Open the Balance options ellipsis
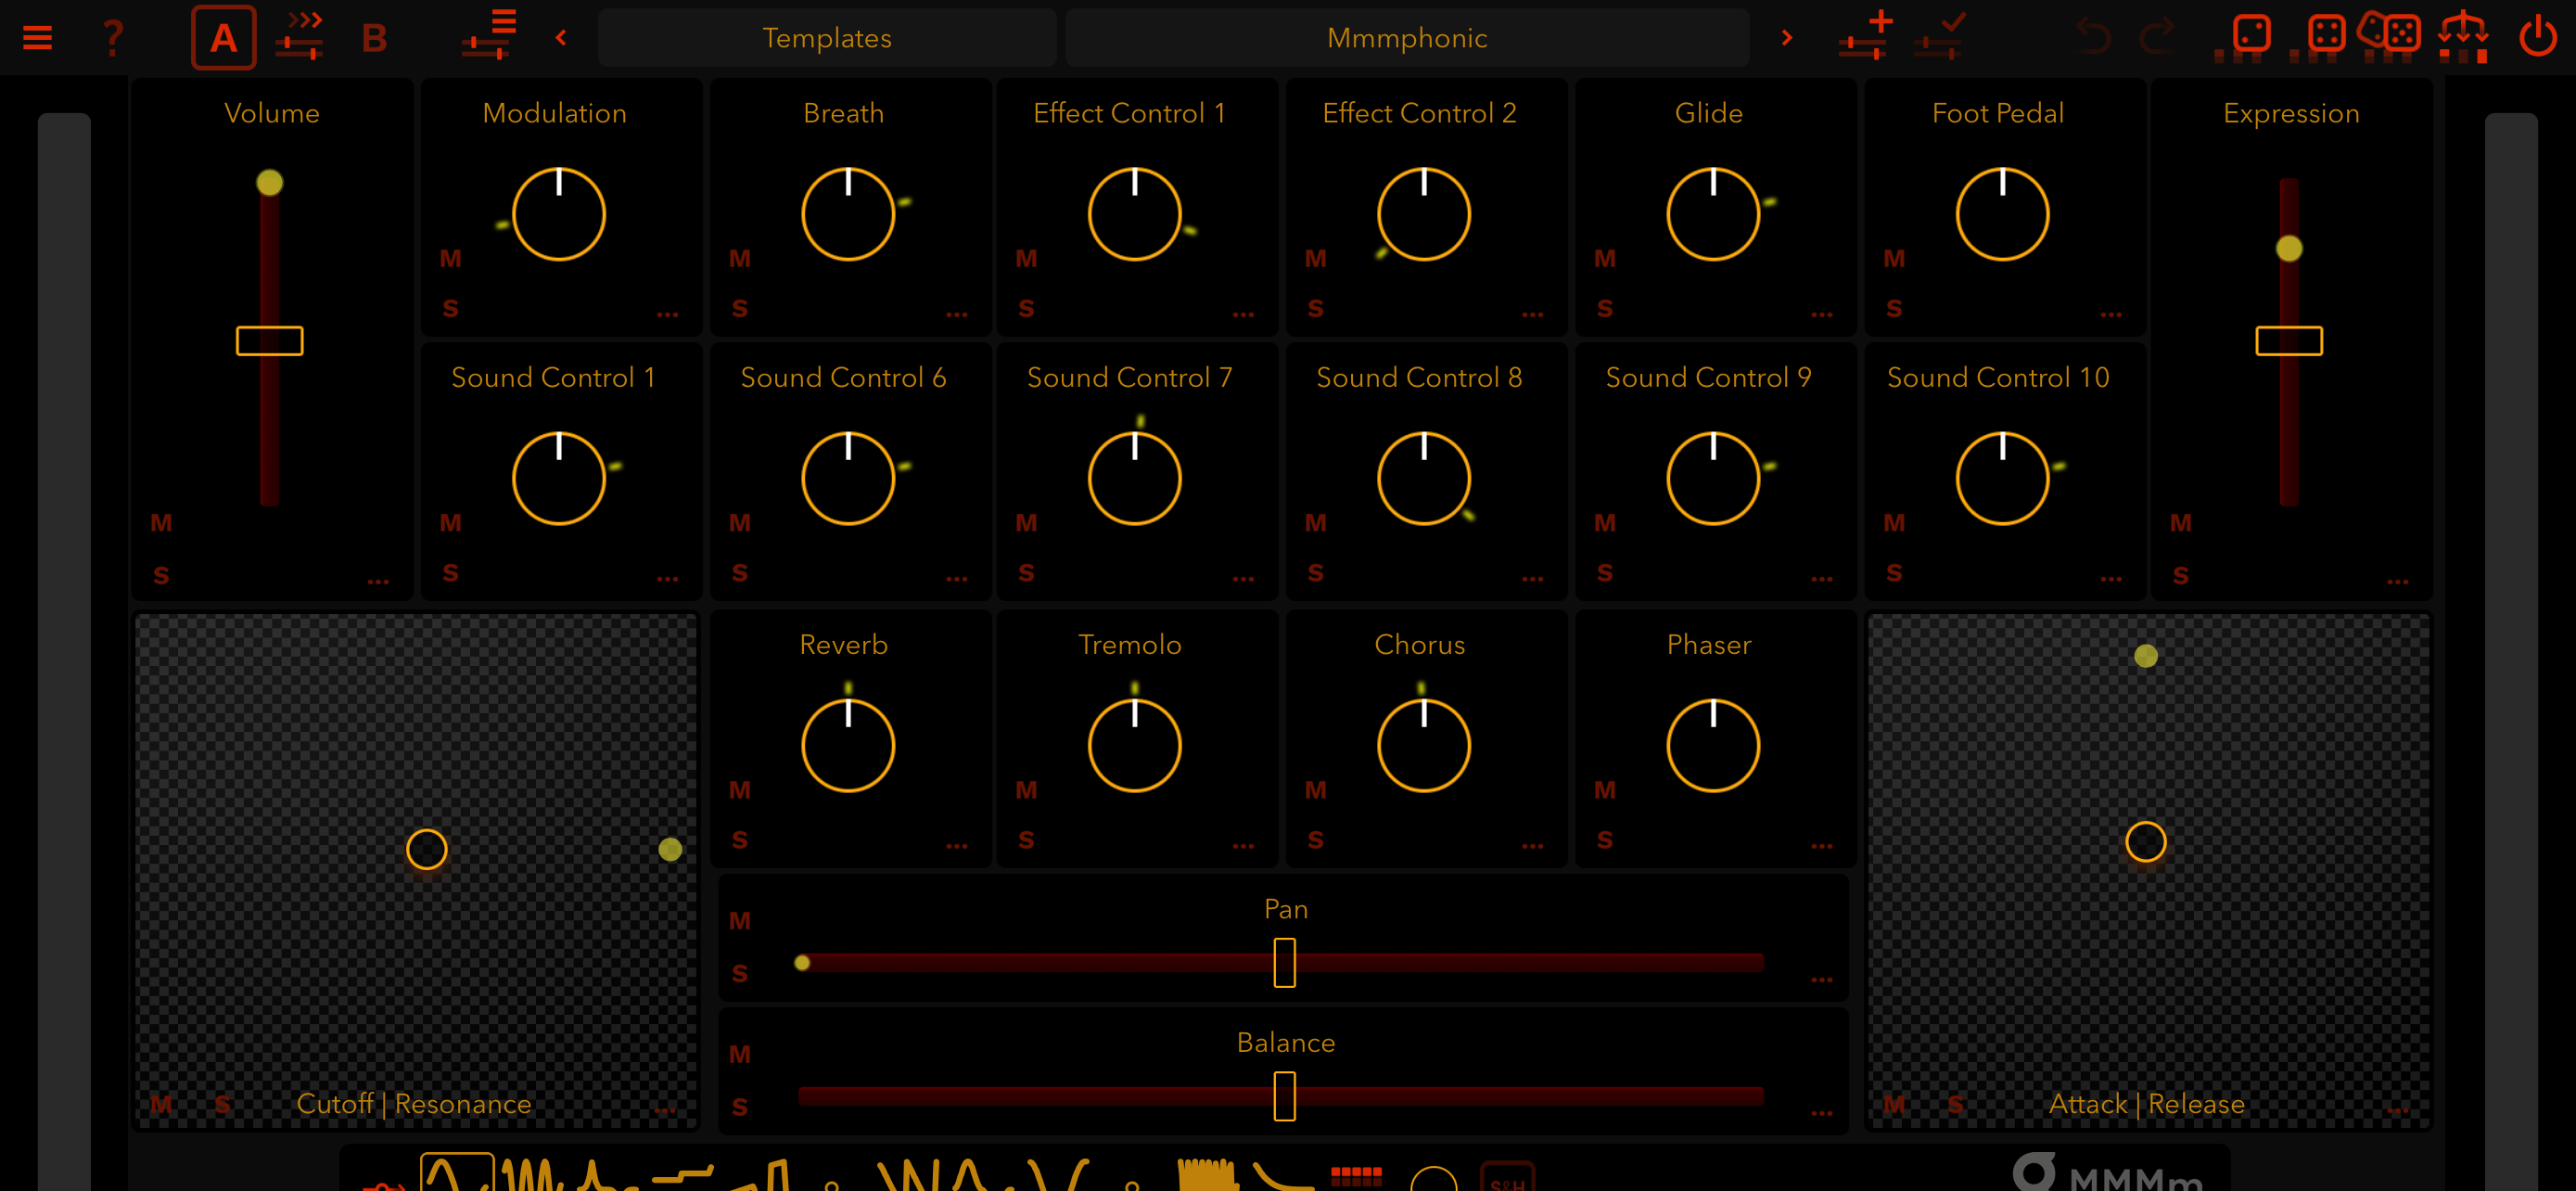This screenshot has width=2576, height=1191. [1821, 1113]
